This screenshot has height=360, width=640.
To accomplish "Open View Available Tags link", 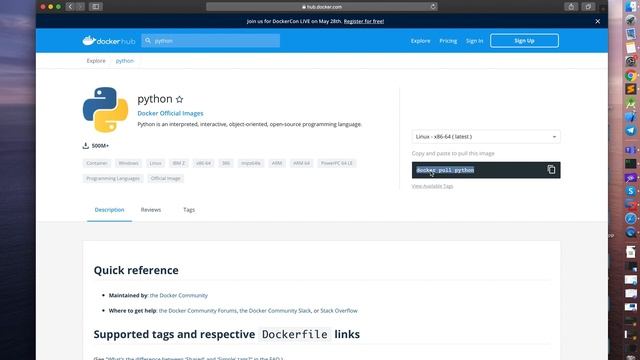I will pyautogui.click(x=432, y=186).
